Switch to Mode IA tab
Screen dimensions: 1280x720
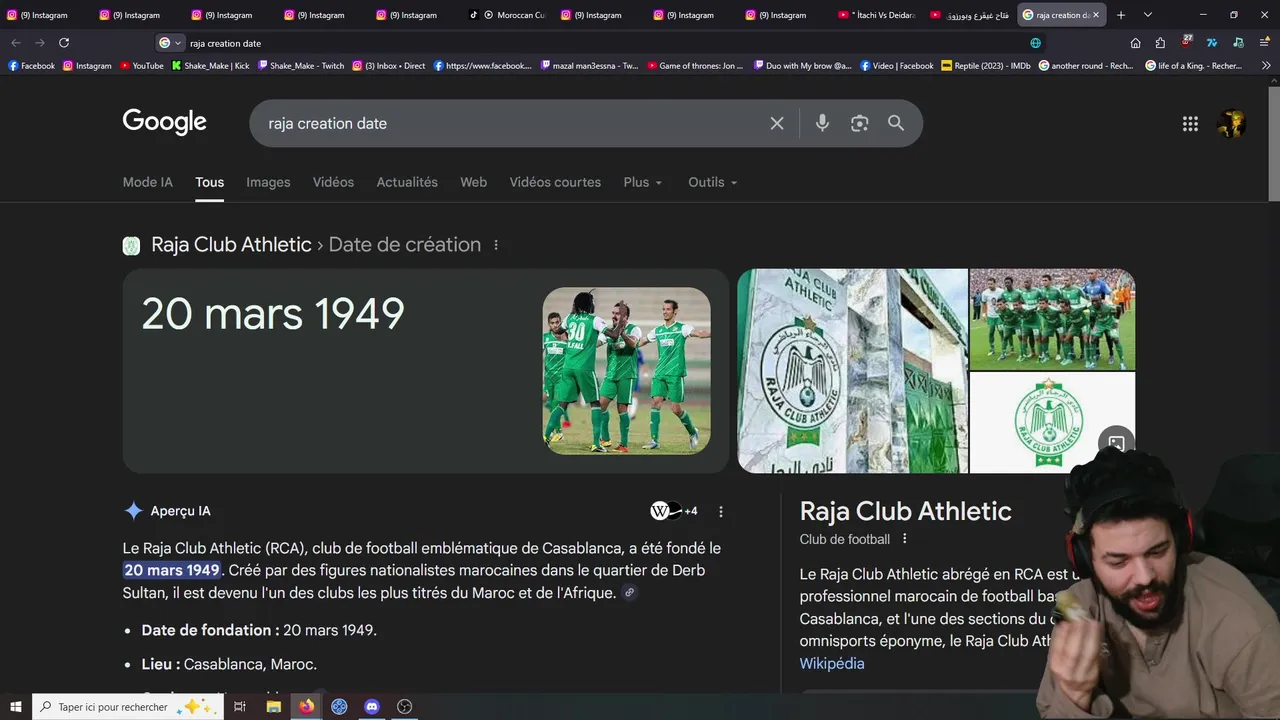pyautogui.click(x=147, y=182)
